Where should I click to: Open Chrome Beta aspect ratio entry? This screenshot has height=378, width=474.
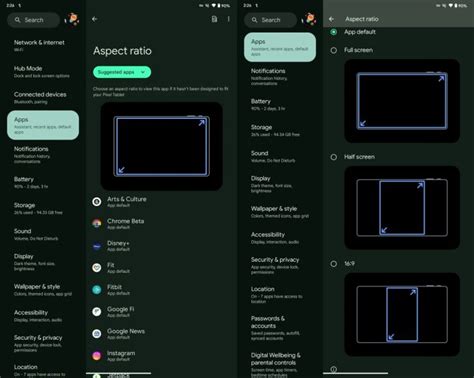162,224
